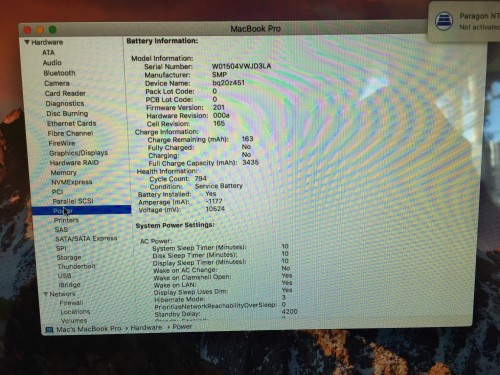The image size is (500, 375).
Task: Open the Storage section
Action: click(x=69, y=257)
